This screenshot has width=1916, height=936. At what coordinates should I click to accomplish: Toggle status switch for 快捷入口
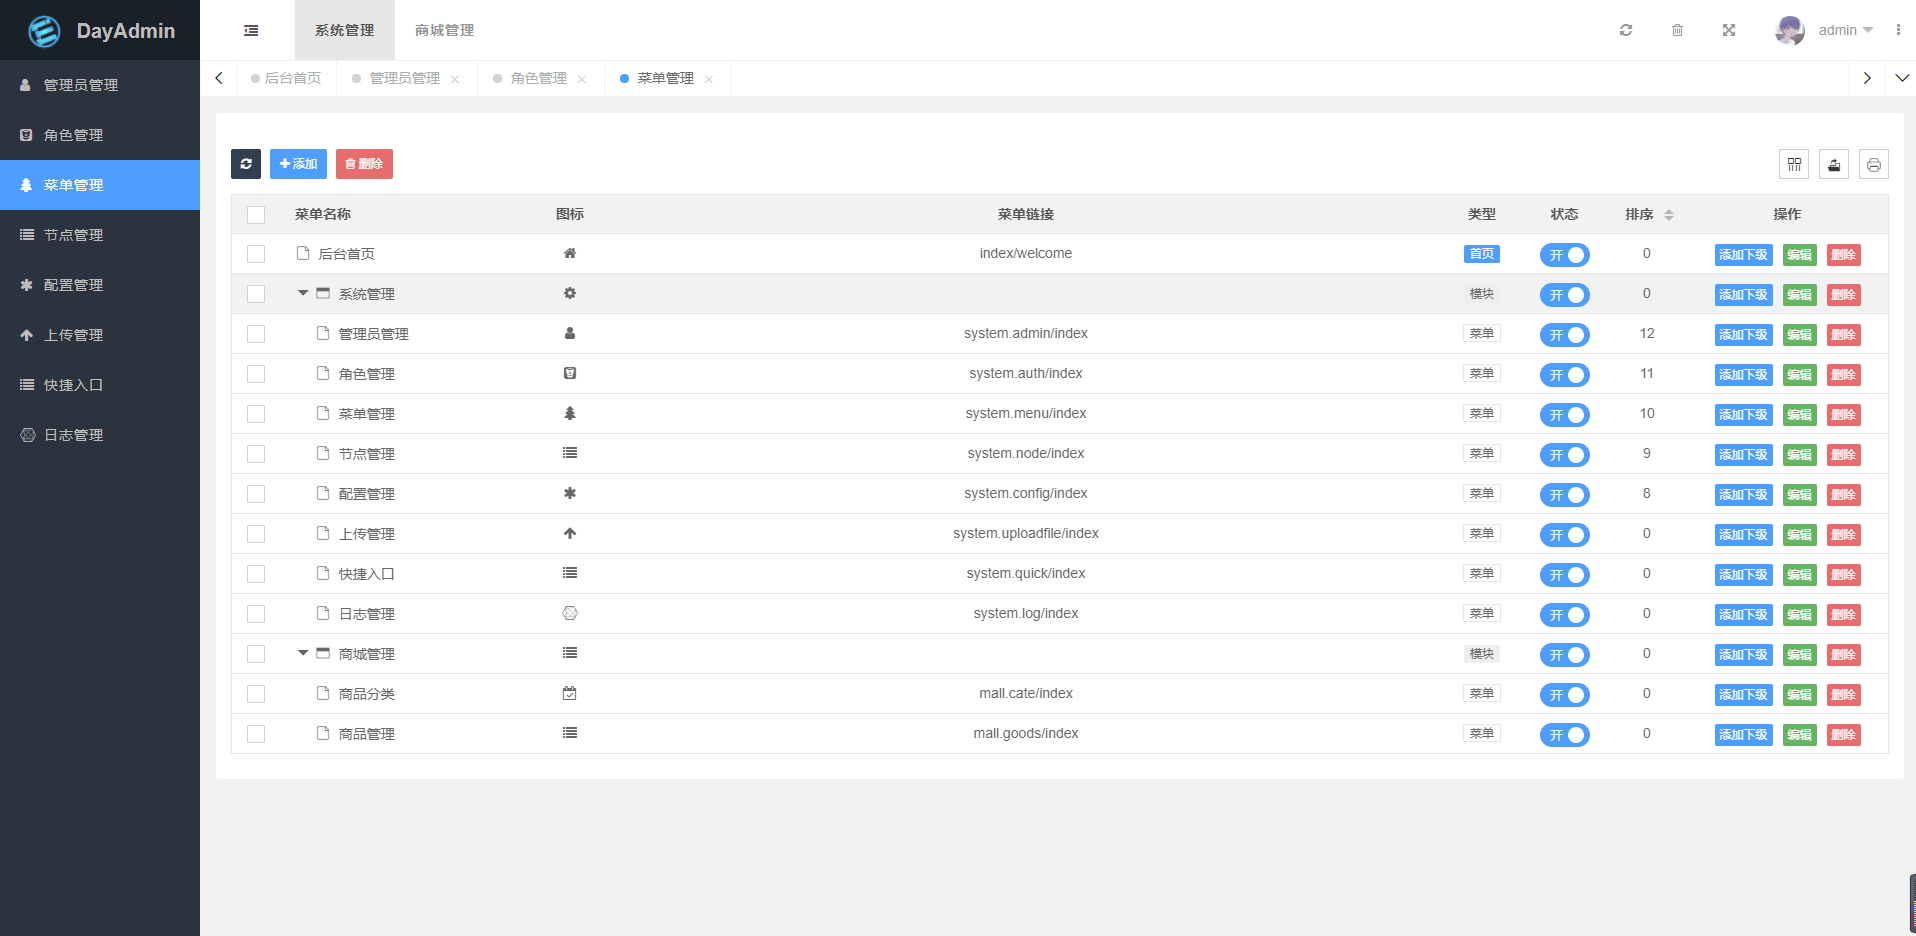click(1564, 575)
